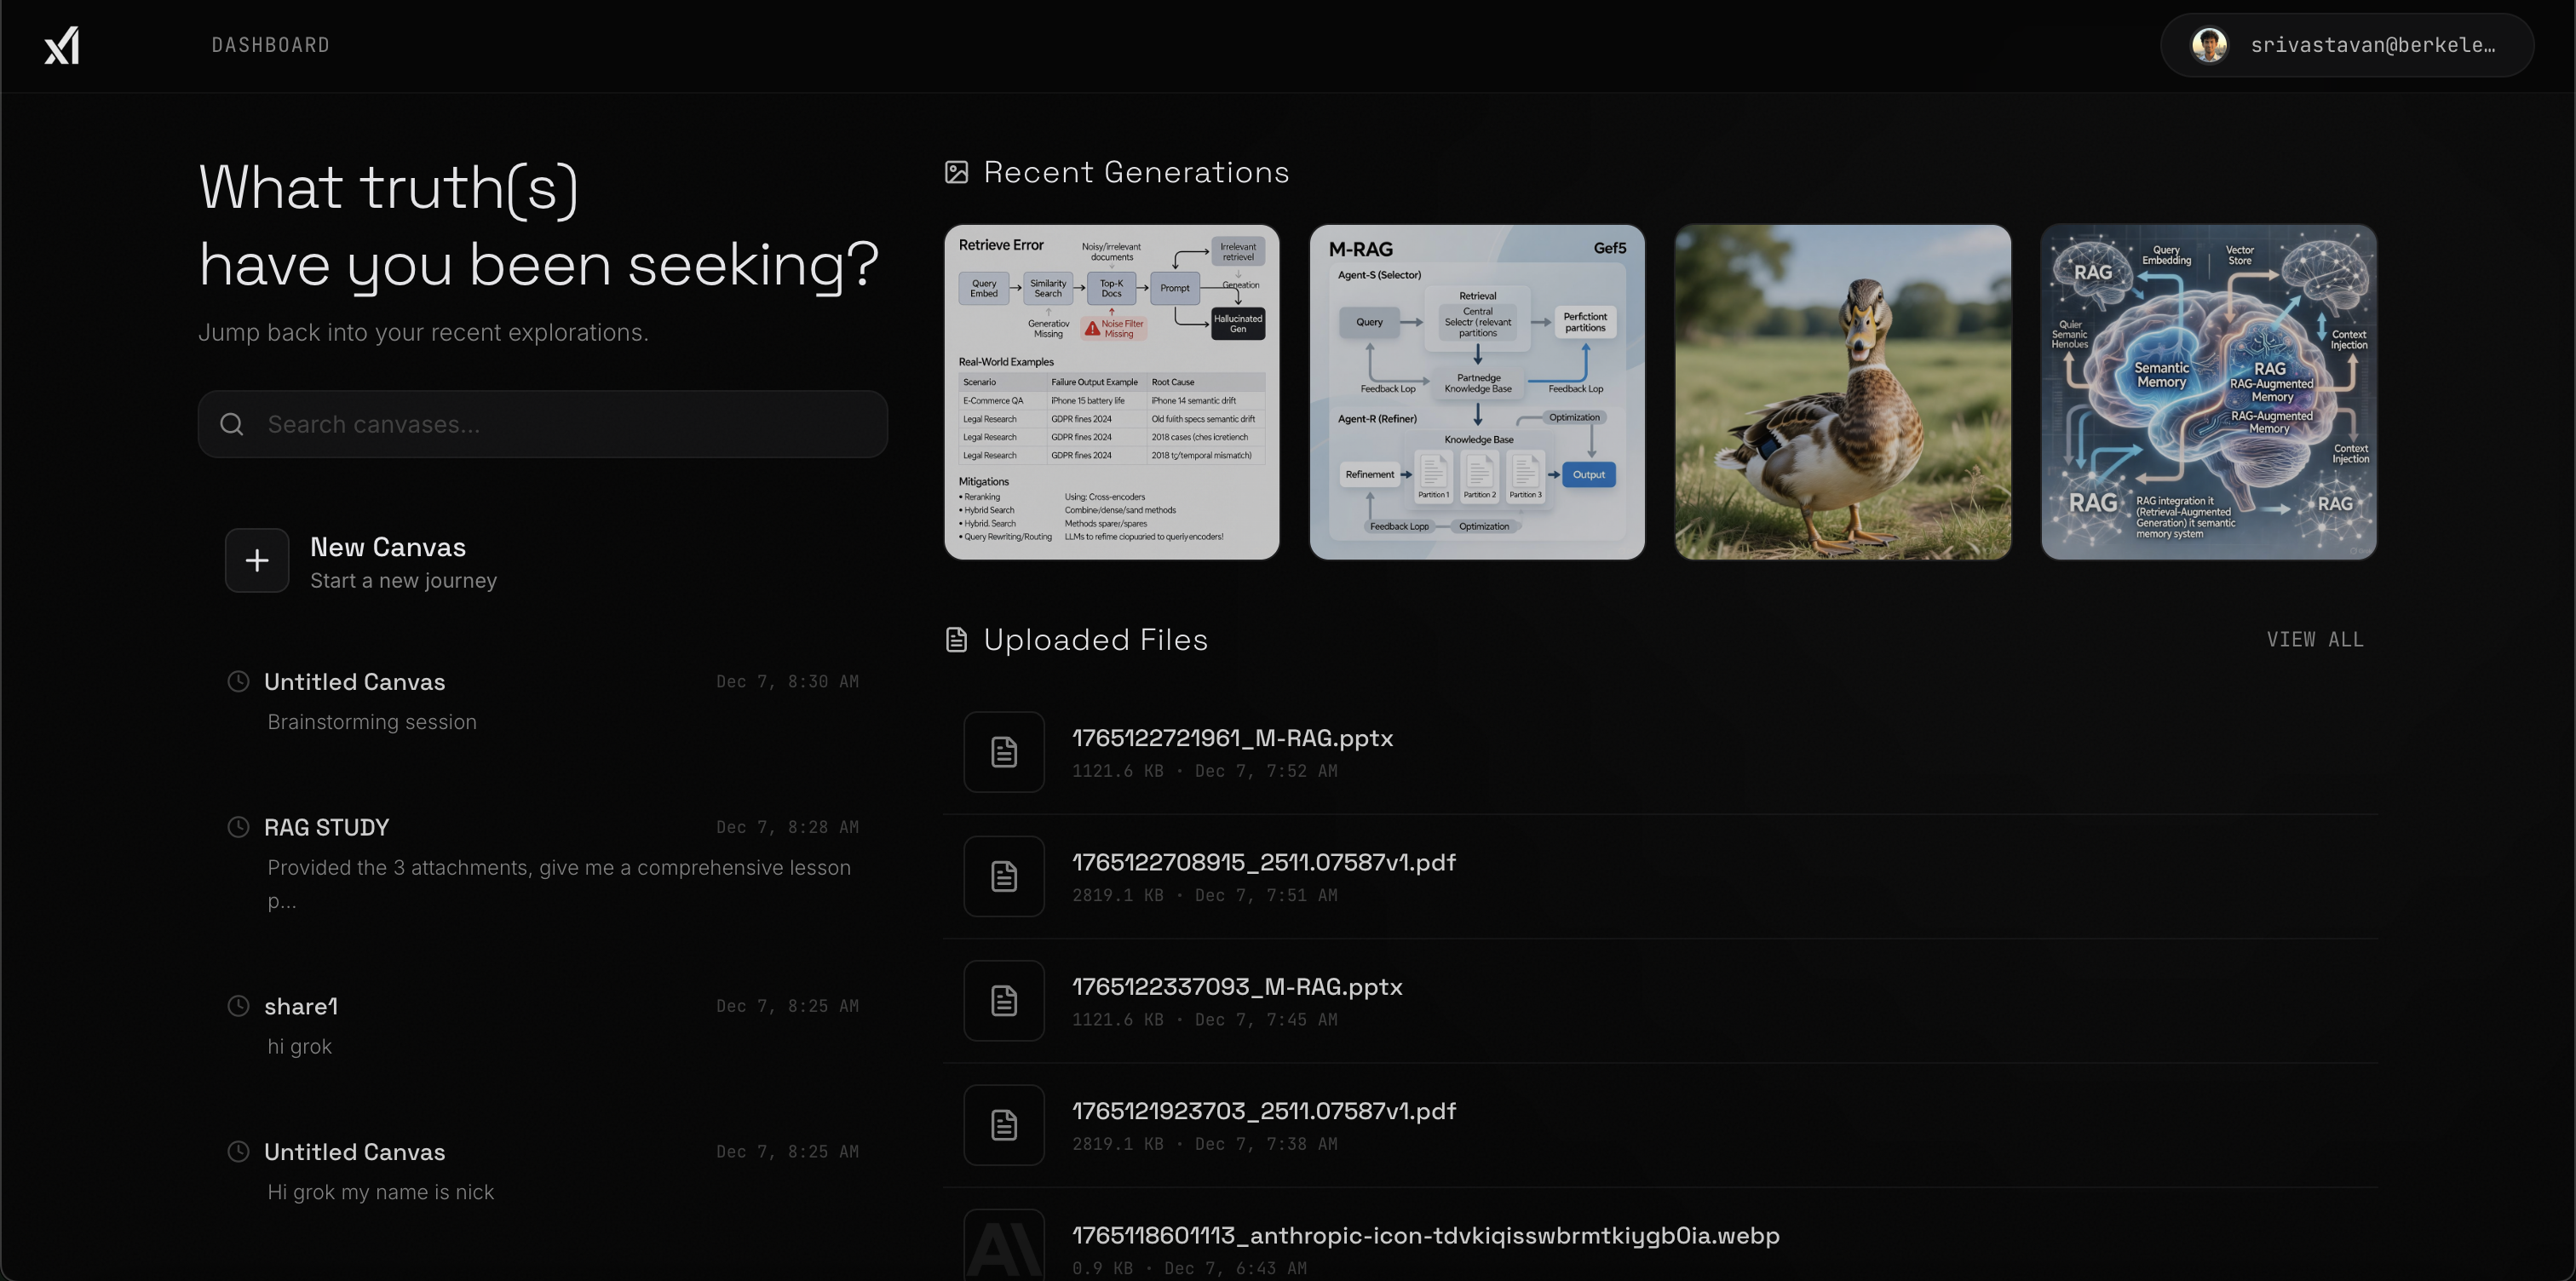Screen dimensions: 2576x1281
Task: Open the M-RAG diagram thumbnail
Action: [1477, 392]
